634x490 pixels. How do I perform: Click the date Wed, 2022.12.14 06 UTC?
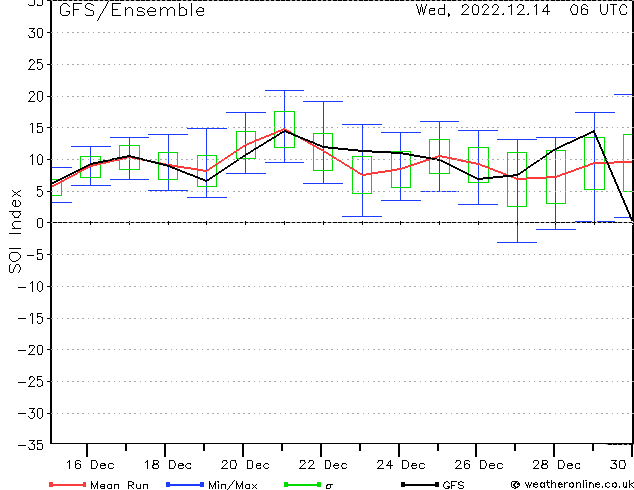click(x=522, y=10)
